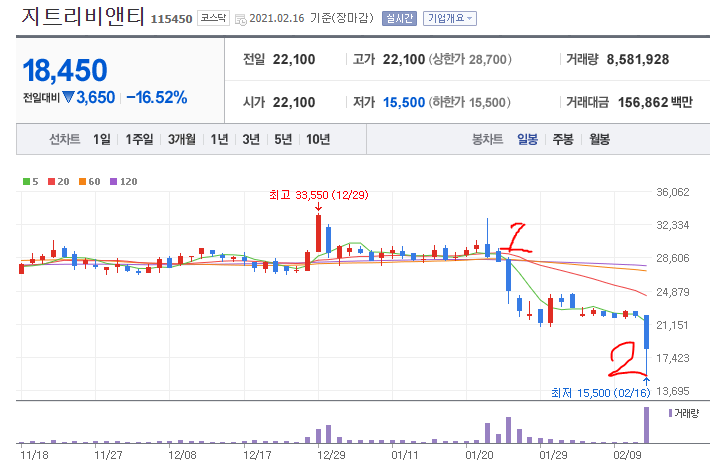Viewport: 710px width, 470px height.
Task: Click the 지트리비앤티 stock name heading
Action: click(83, 16)
